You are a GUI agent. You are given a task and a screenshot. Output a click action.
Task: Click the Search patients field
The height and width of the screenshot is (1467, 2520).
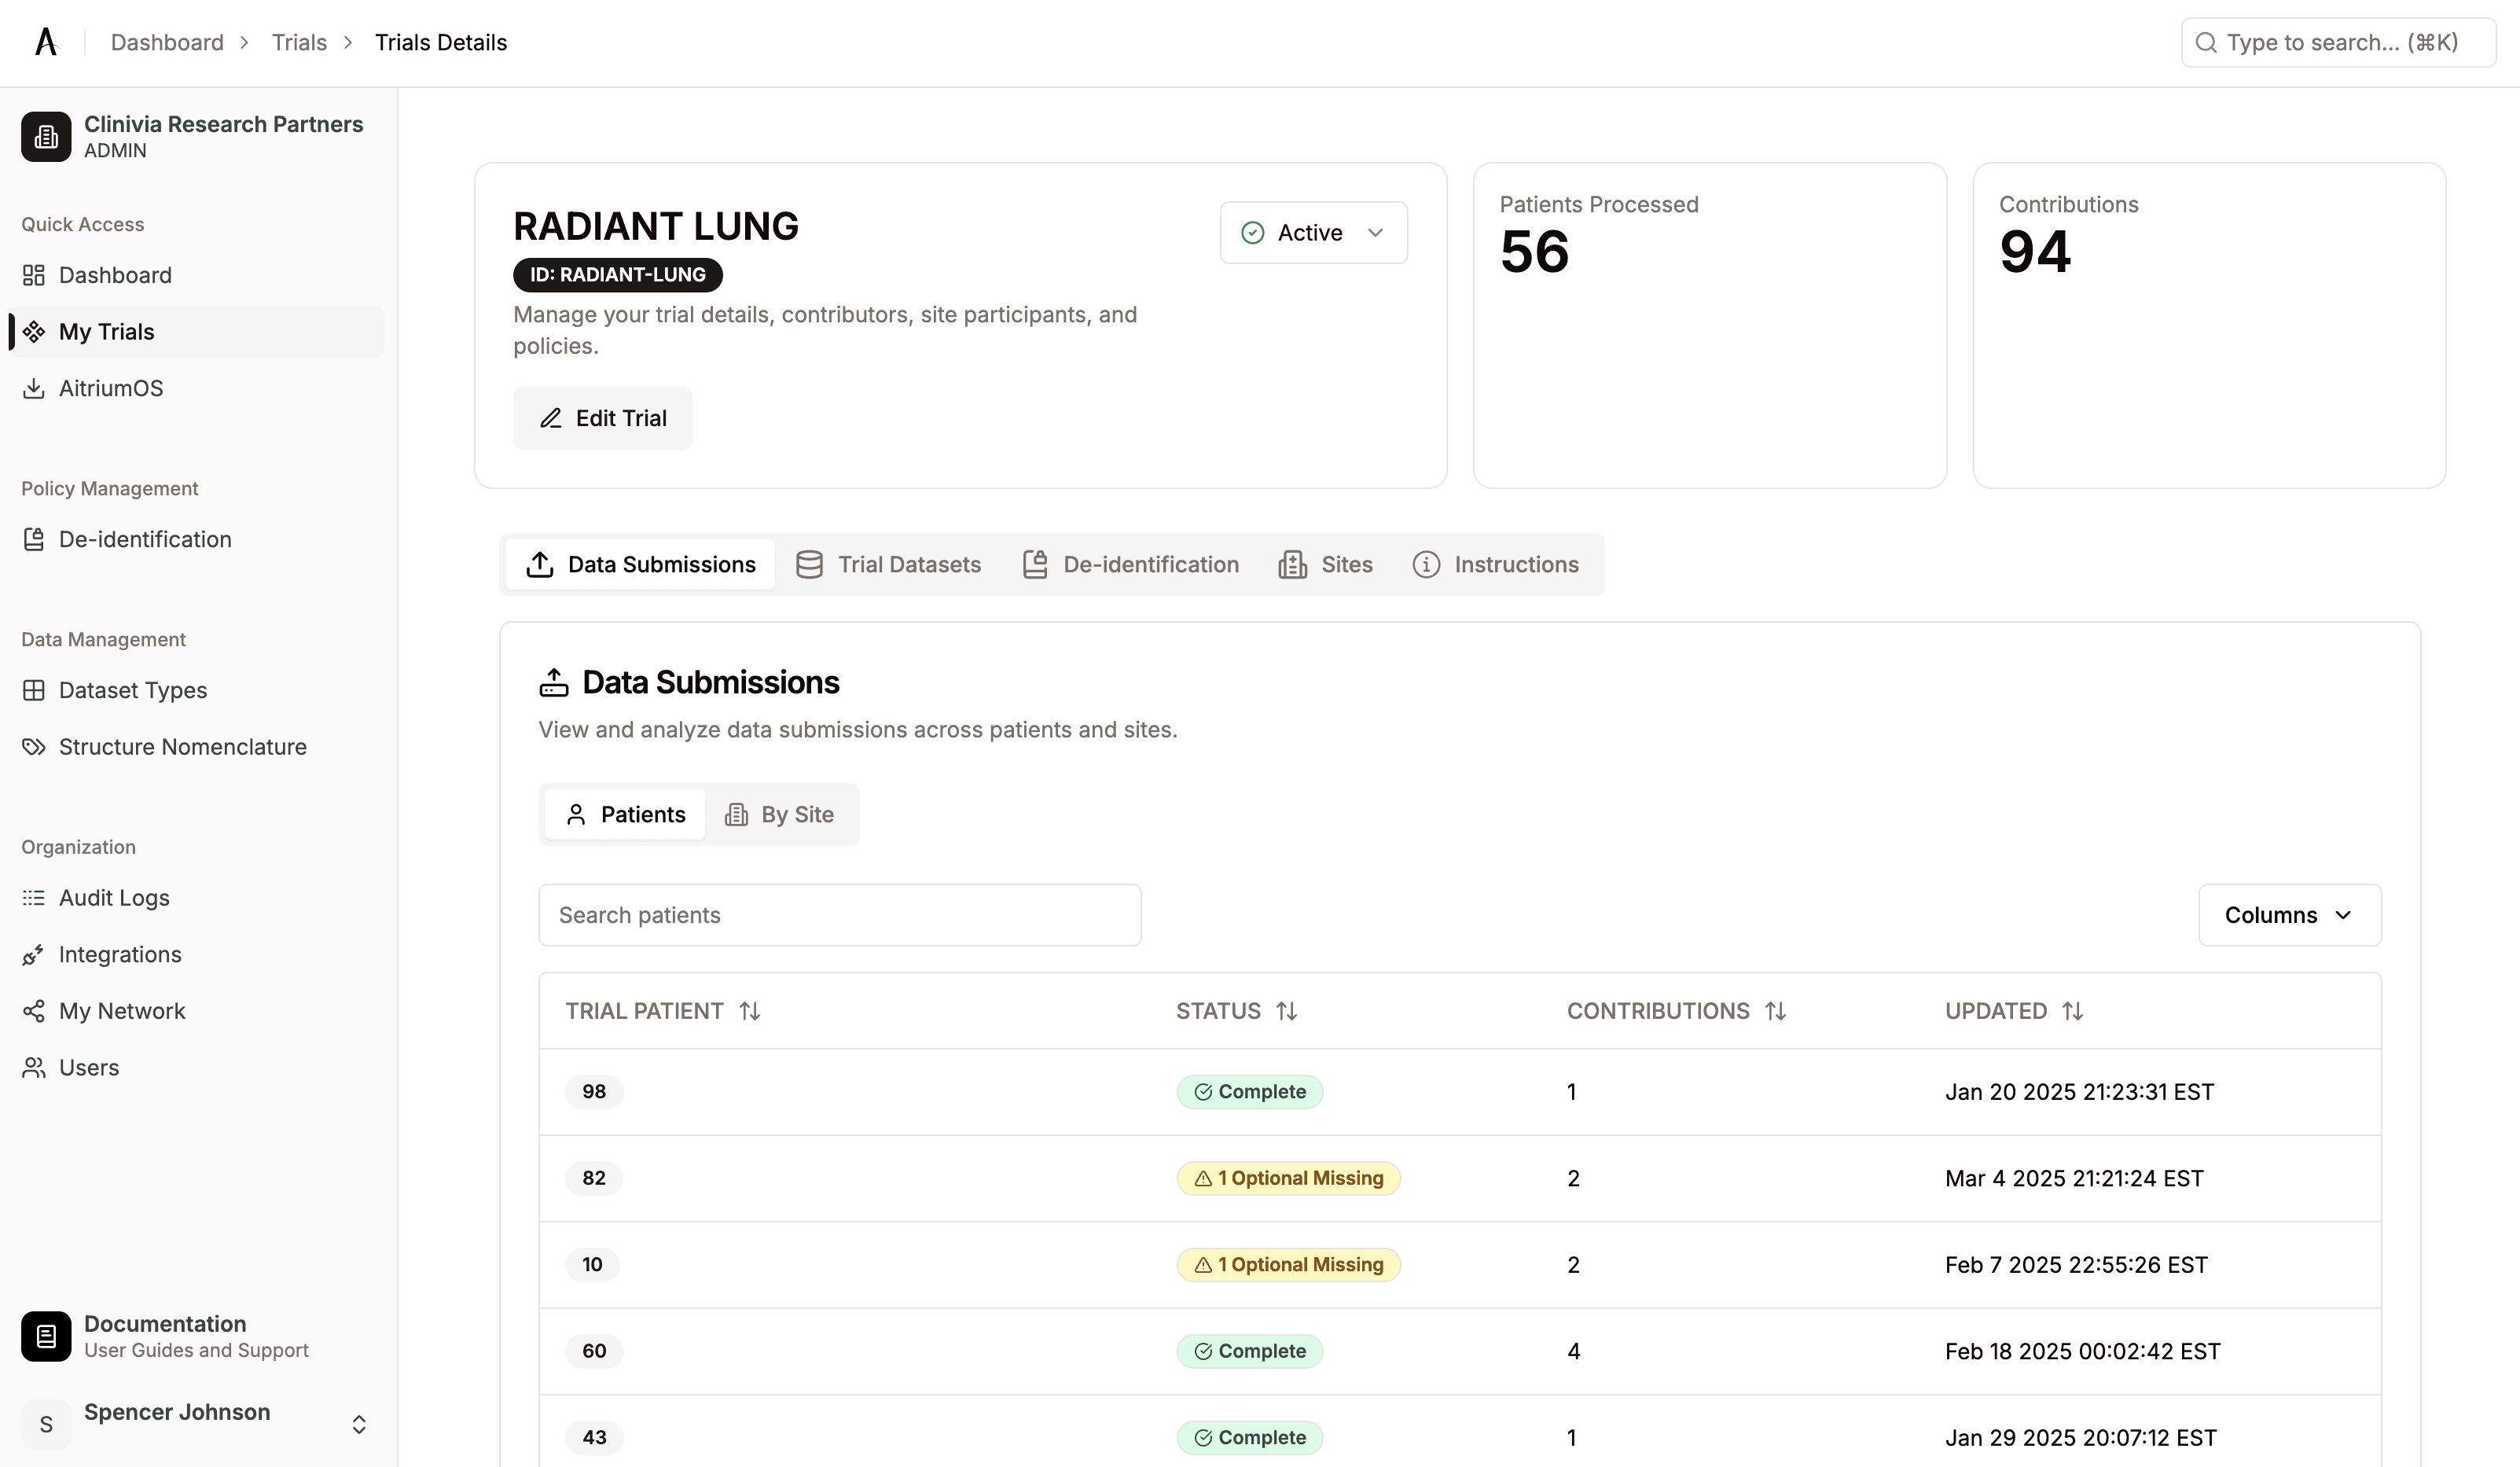(839, 915)
